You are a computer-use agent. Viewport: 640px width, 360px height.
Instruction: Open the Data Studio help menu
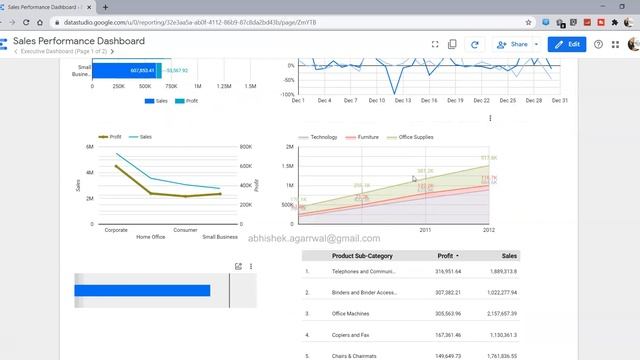coord(598,44)
